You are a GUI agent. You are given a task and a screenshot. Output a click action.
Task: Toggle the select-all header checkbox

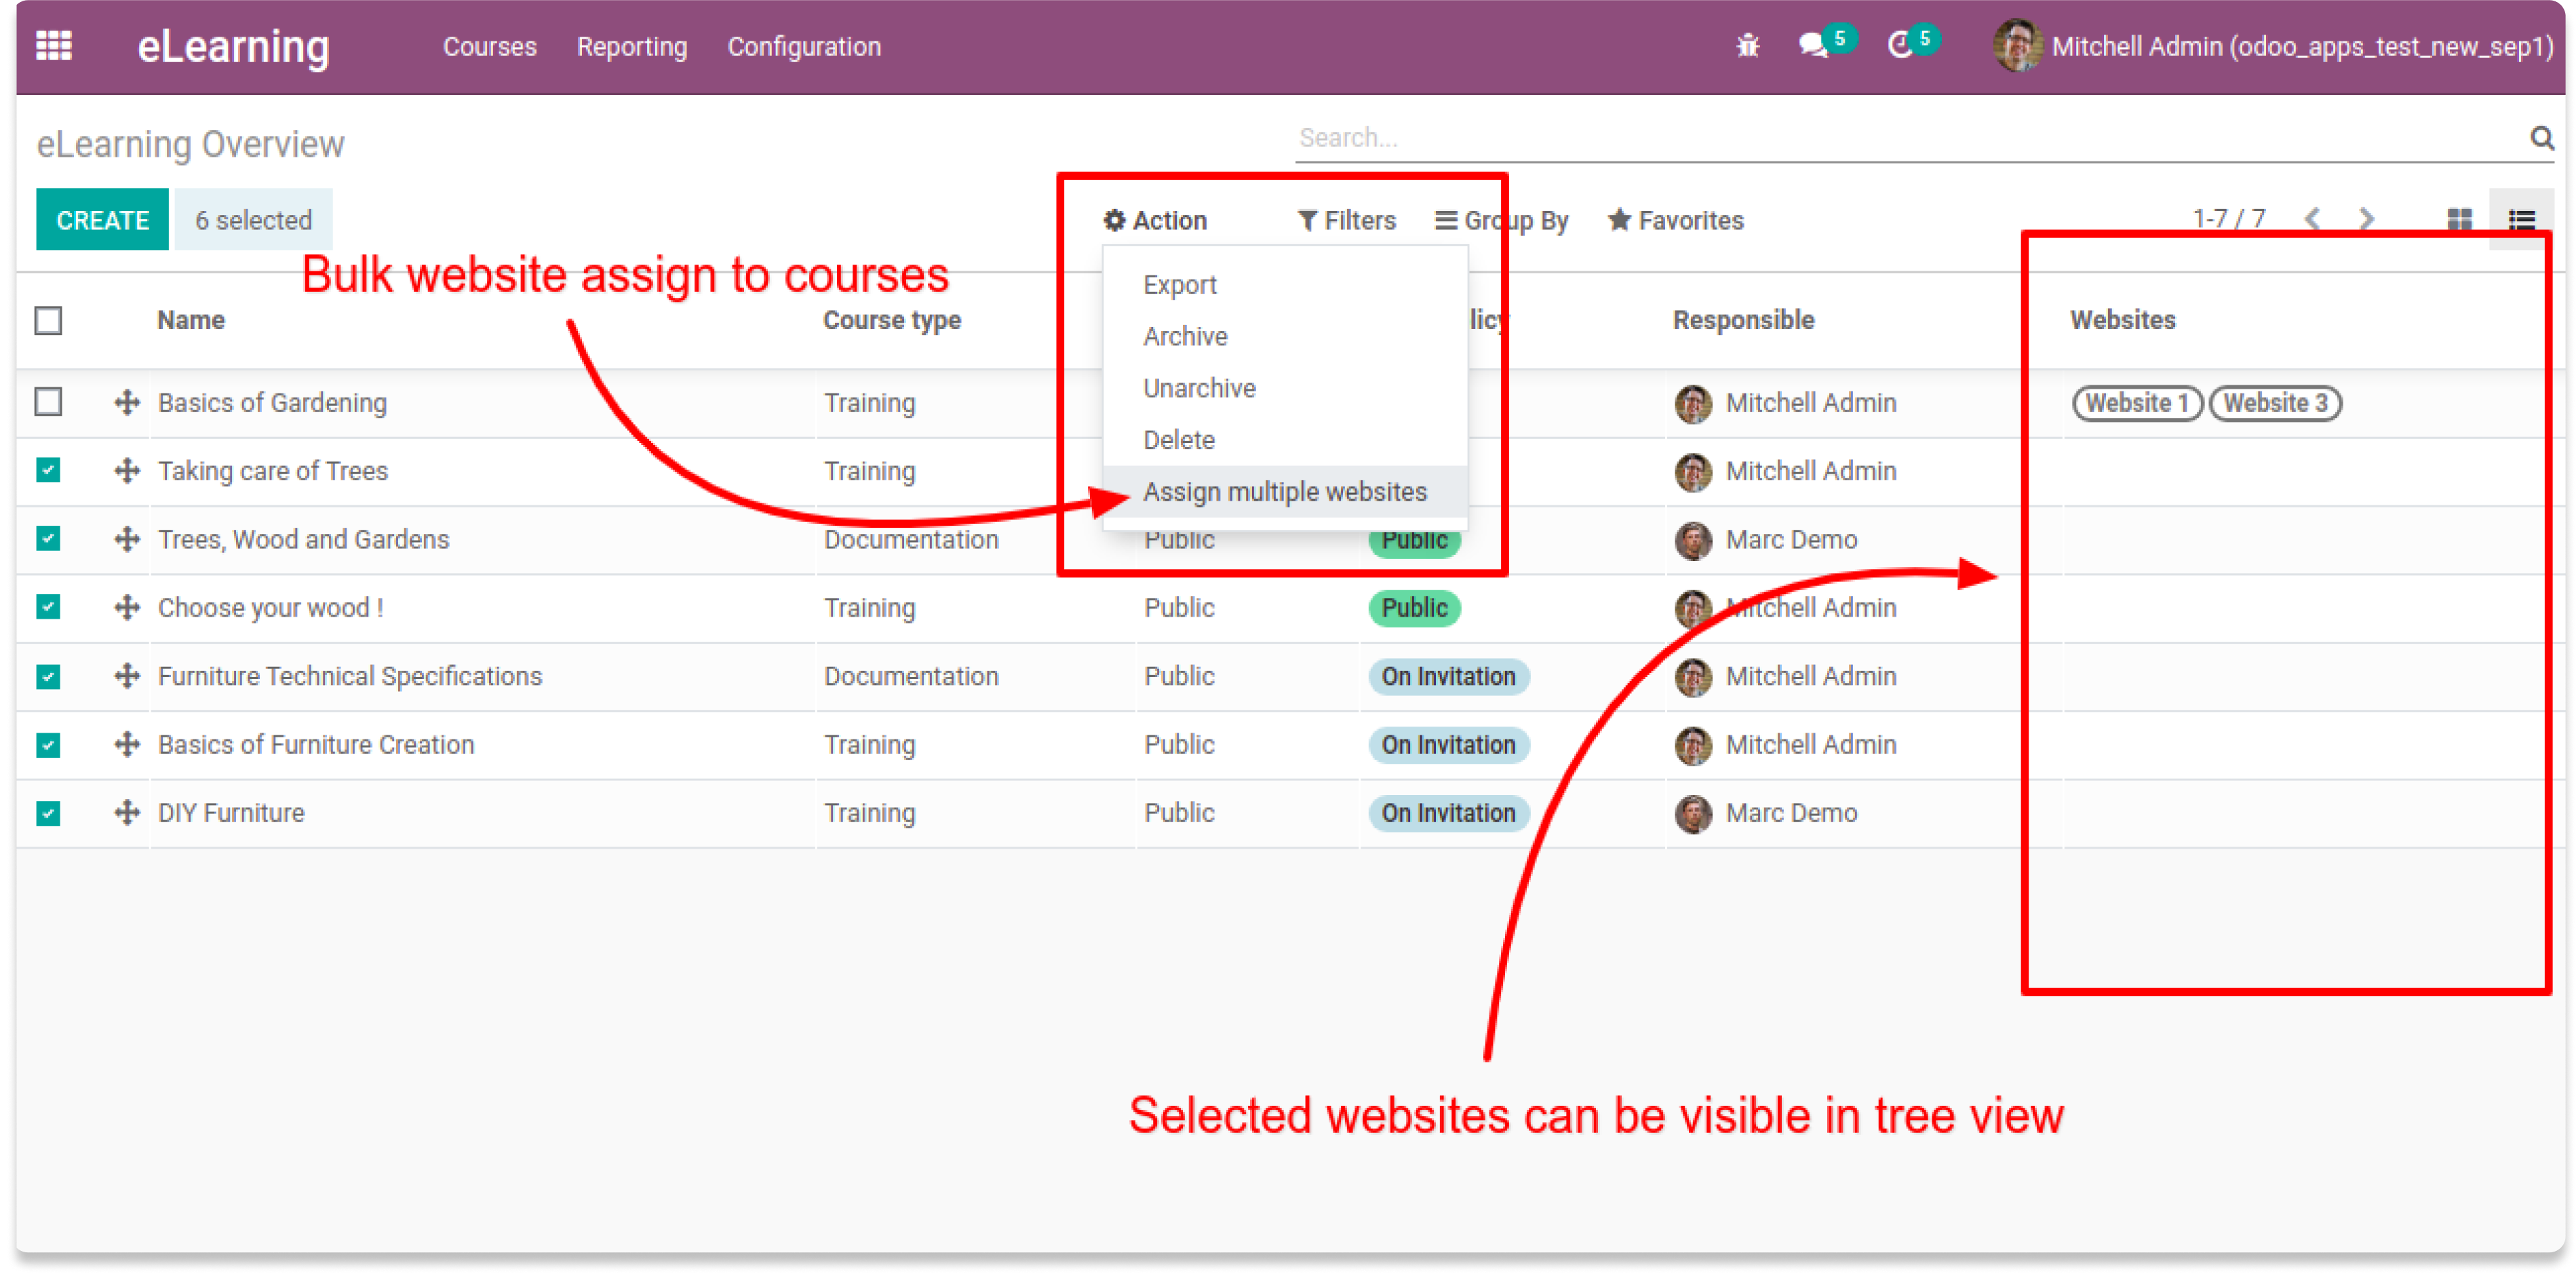[48, 321]
